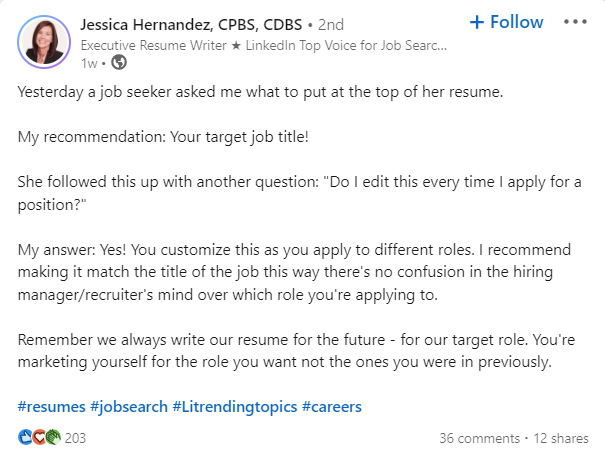Image resolution: width=605 pixels, height=454 pixels.
Task: Click the 1w post timestamp
Action: coord(88,62)
